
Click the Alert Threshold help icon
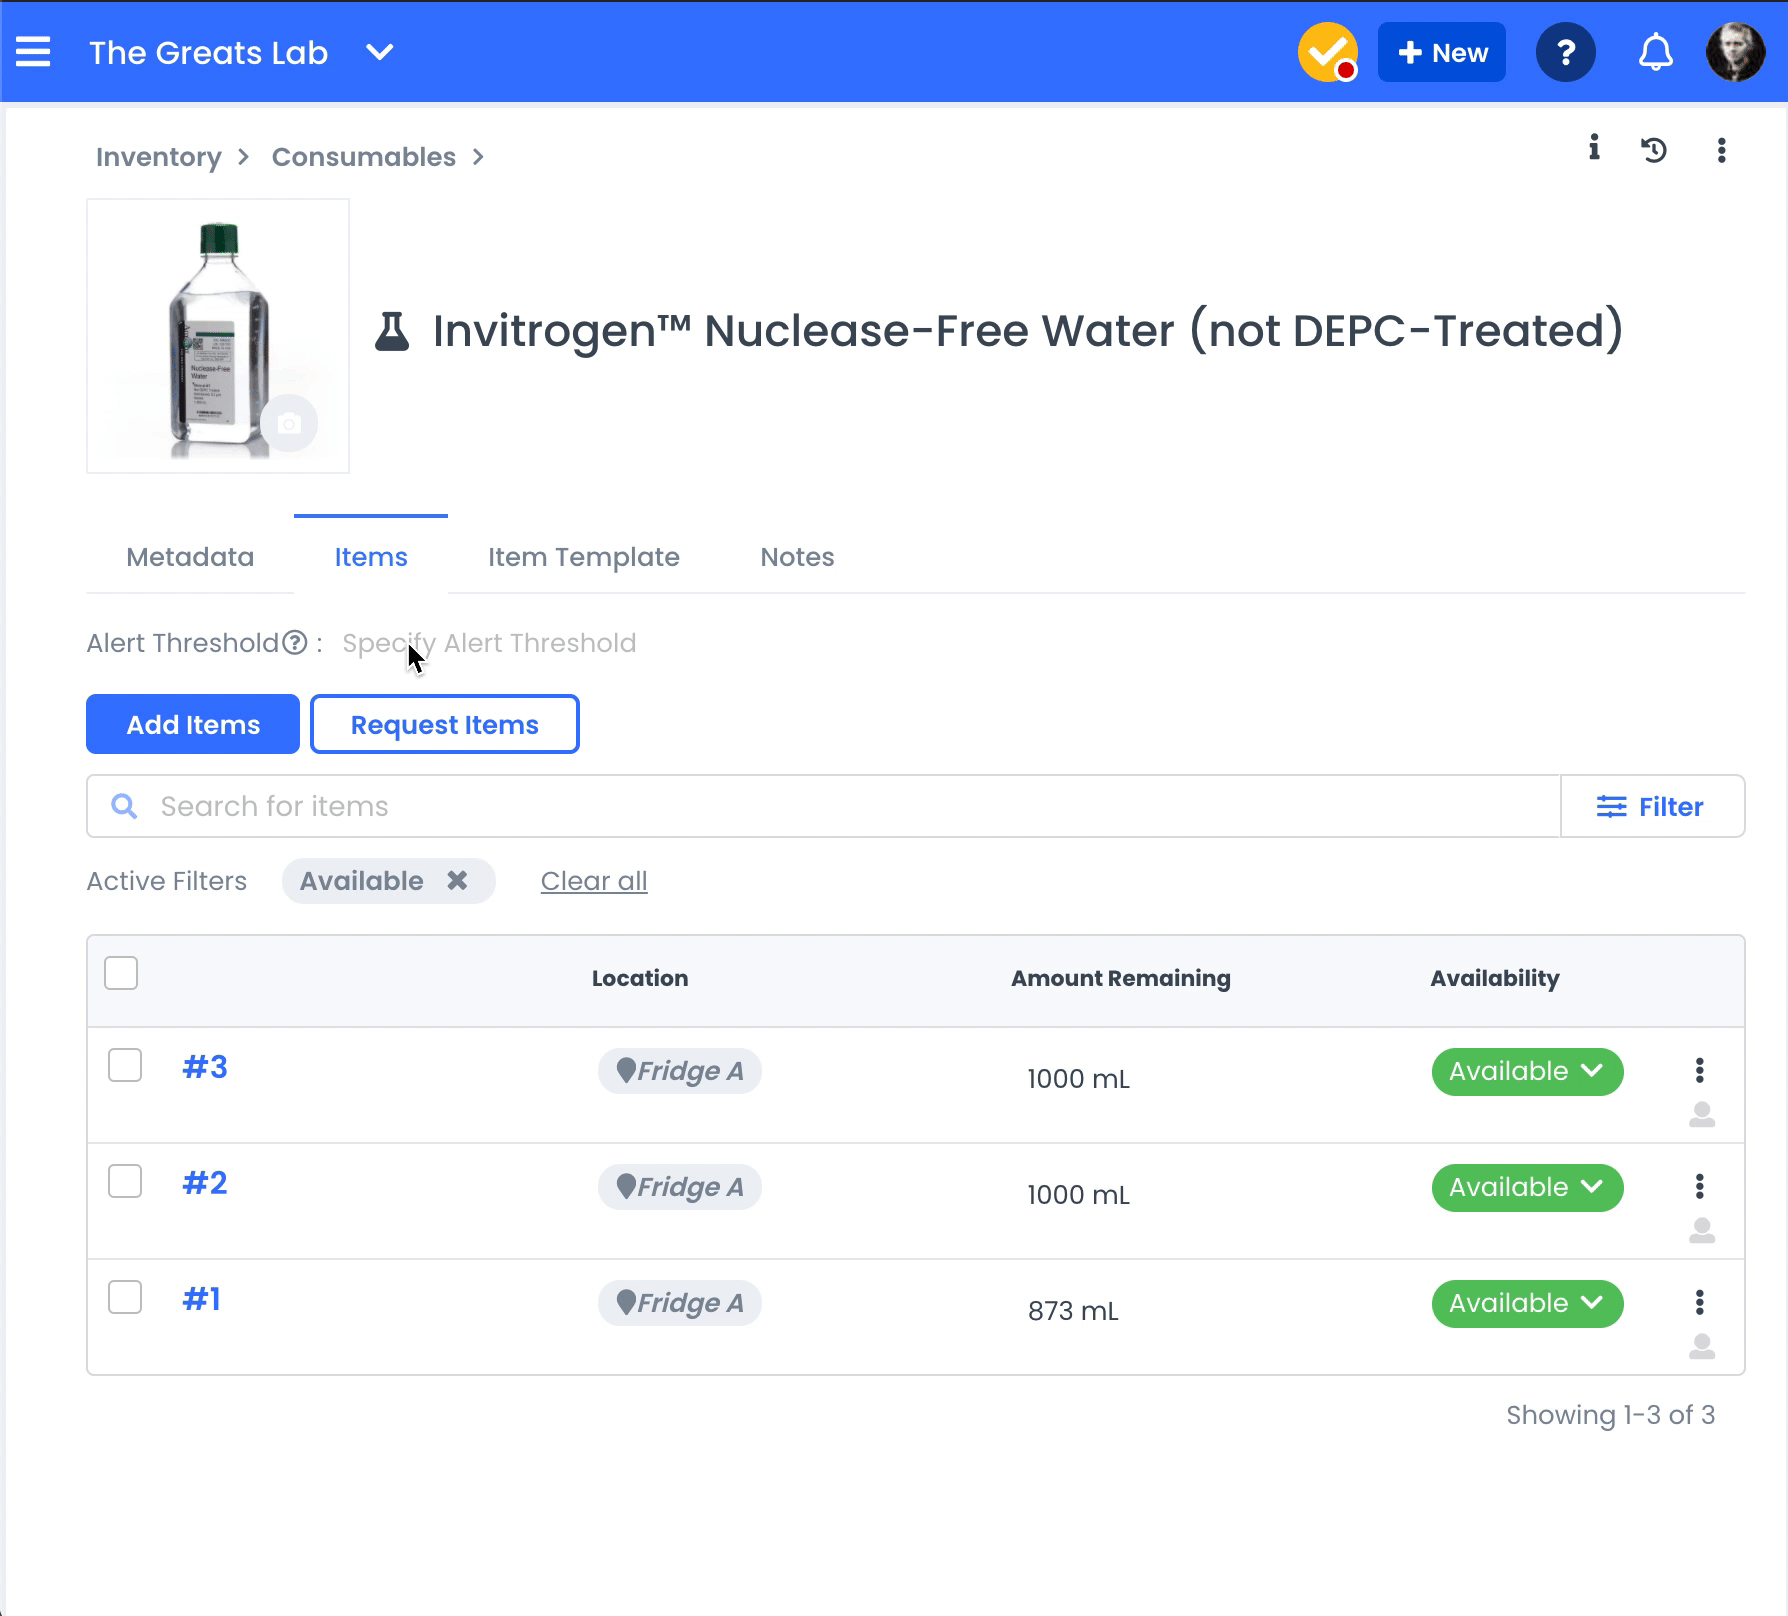295,643
